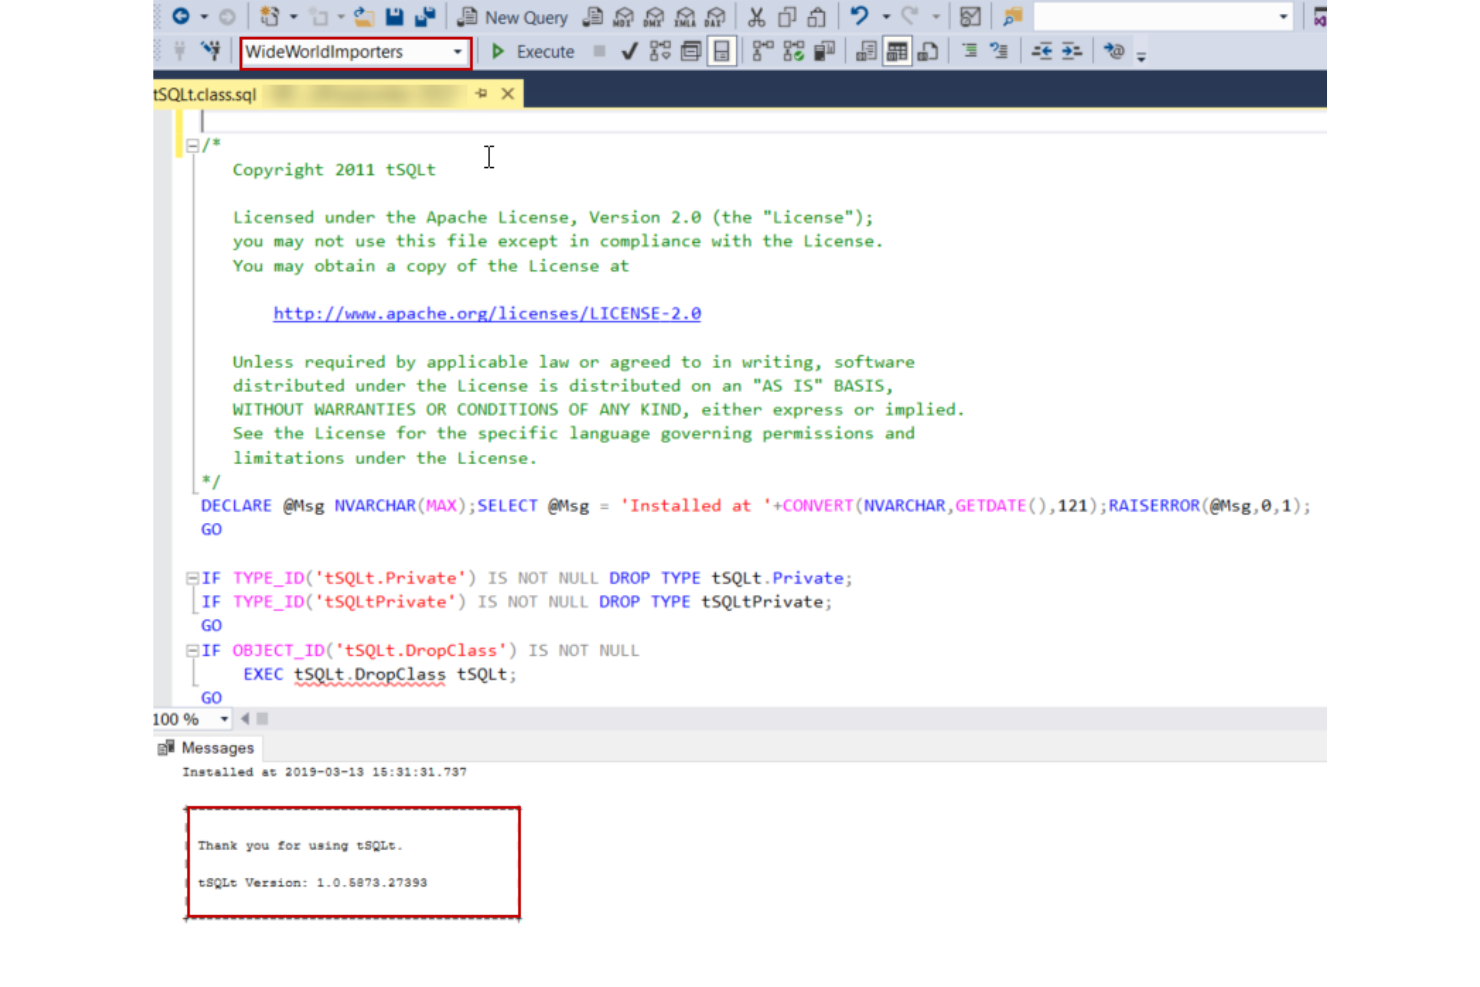Click the Open File folder icon
The image size is (1480, 987).
coord(364,17)
